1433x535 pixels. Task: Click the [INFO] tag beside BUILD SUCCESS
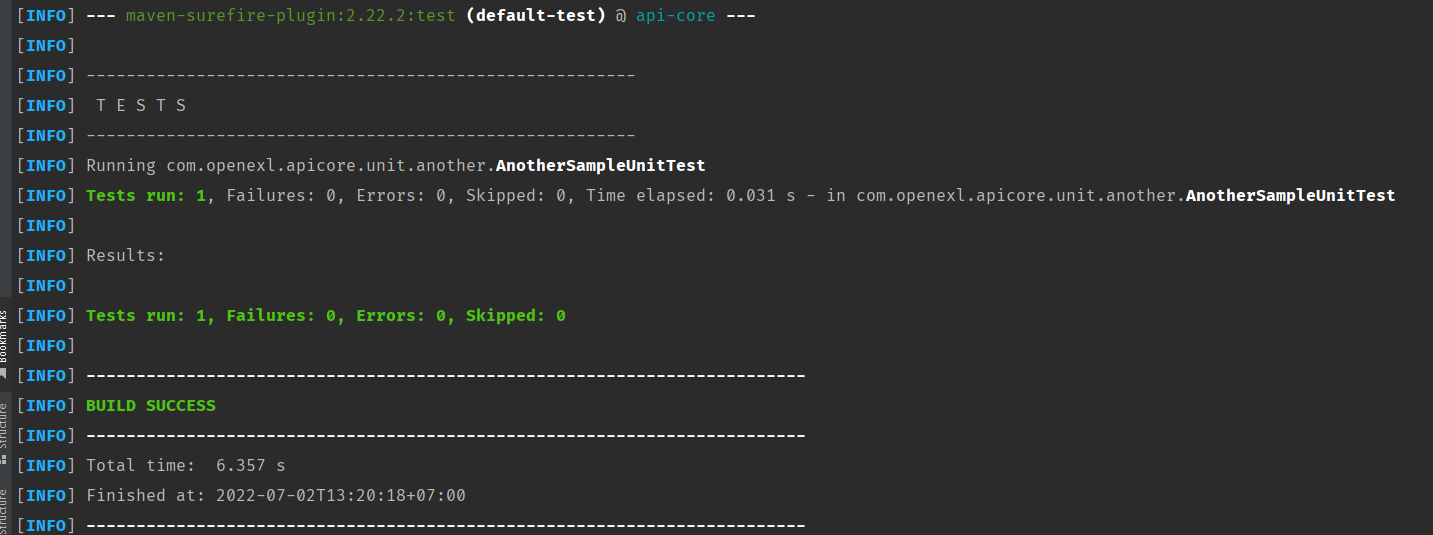coord(46,406)
